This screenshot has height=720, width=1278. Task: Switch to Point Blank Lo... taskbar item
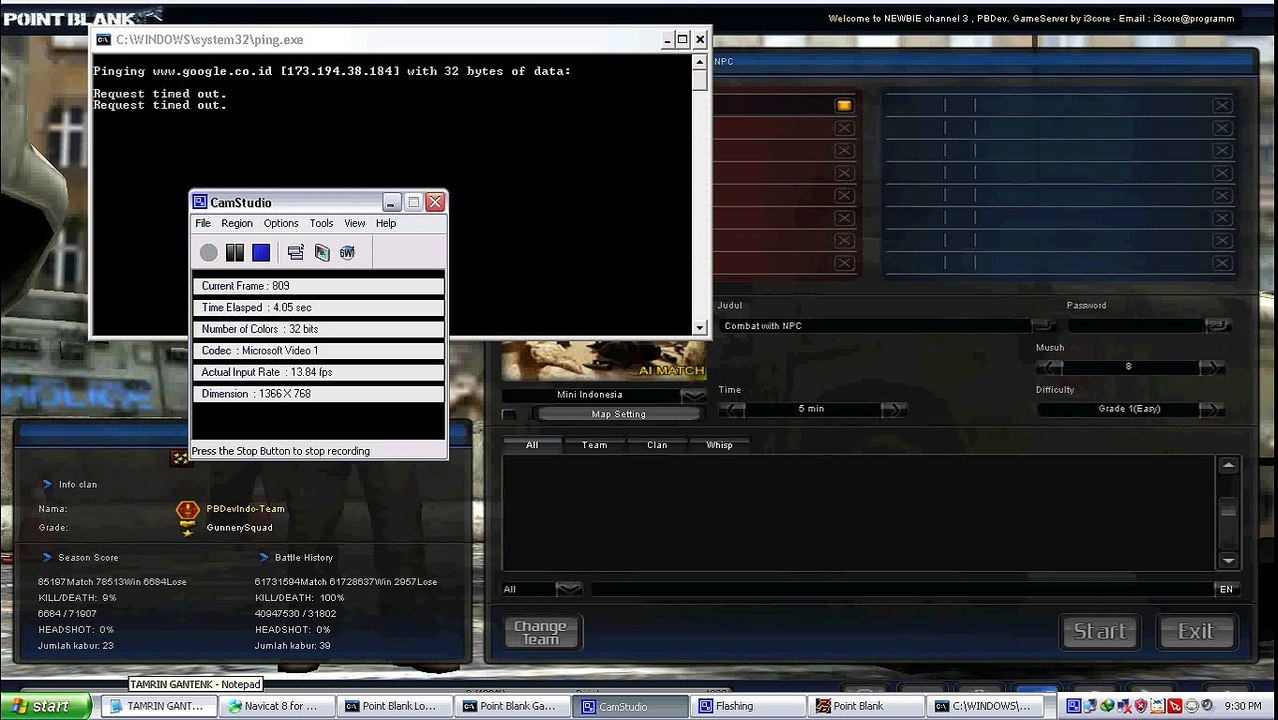point(394,706)
